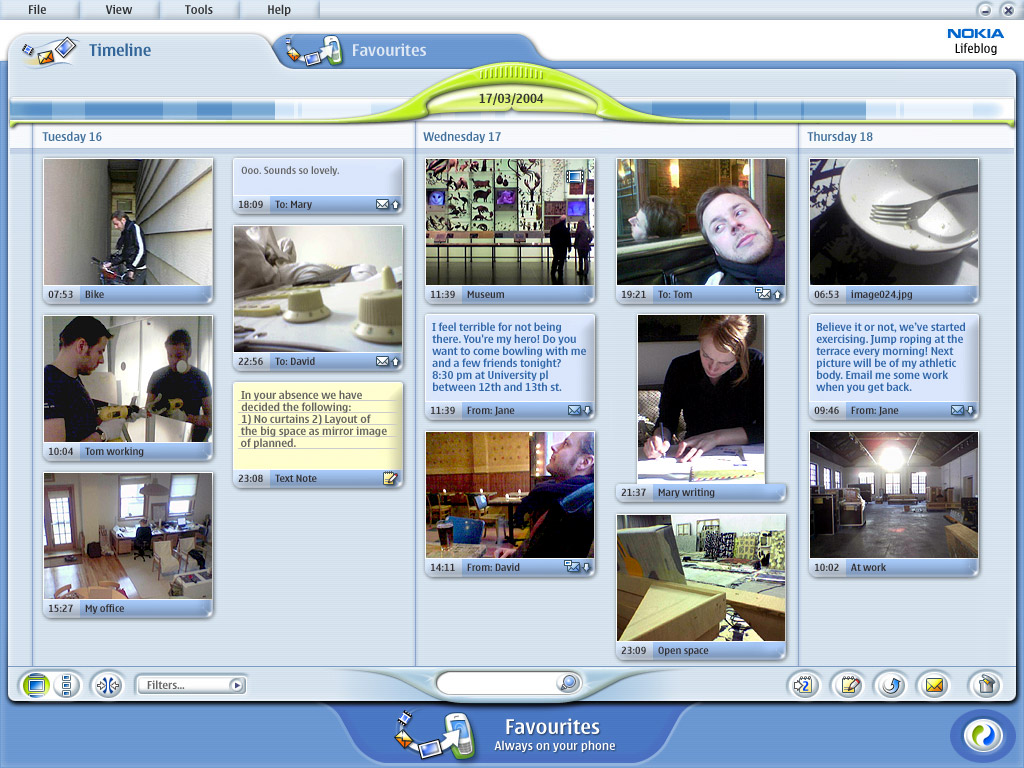The width and height of the screenshot is (1024, 768).
Task: Click the envelope send message icon
Action: tap(933, 685)
